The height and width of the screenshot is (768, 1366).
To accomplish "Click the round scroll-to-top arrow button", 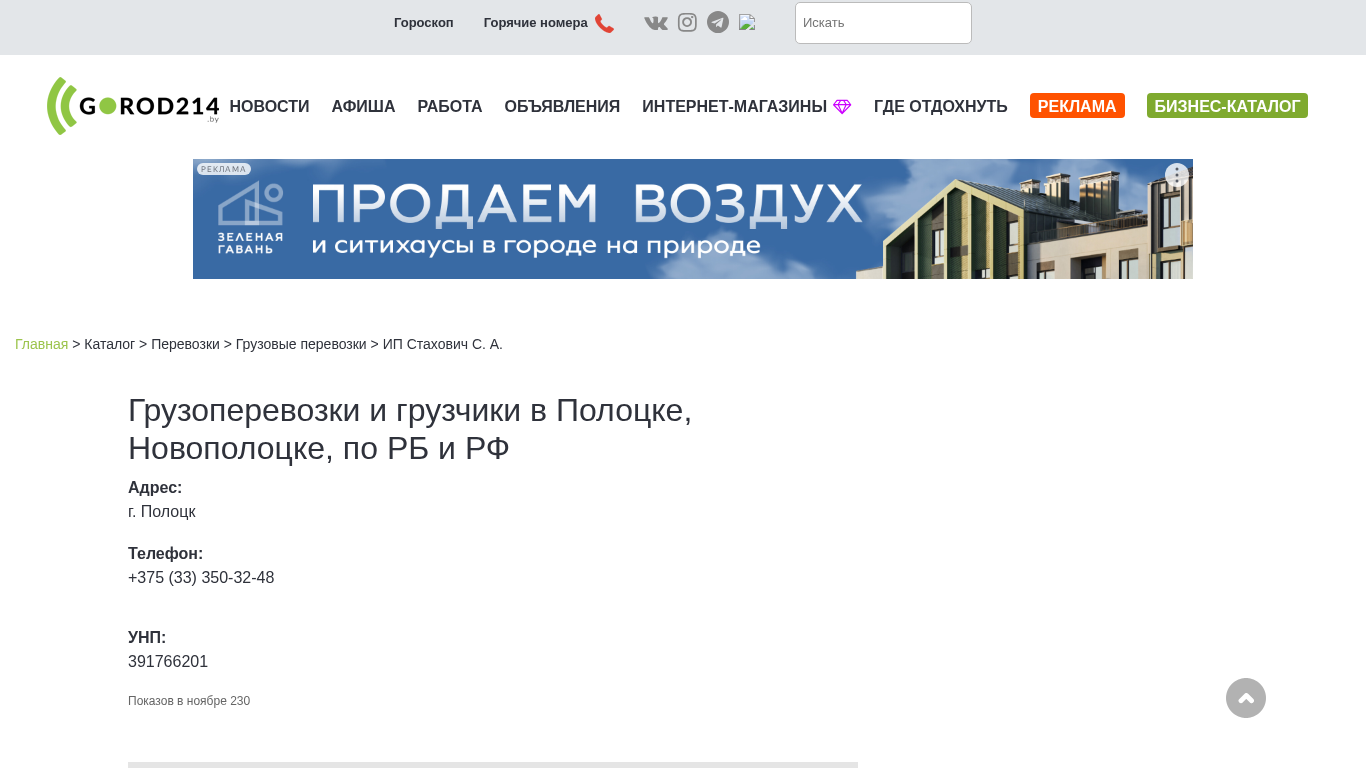I will [1246, 698].
